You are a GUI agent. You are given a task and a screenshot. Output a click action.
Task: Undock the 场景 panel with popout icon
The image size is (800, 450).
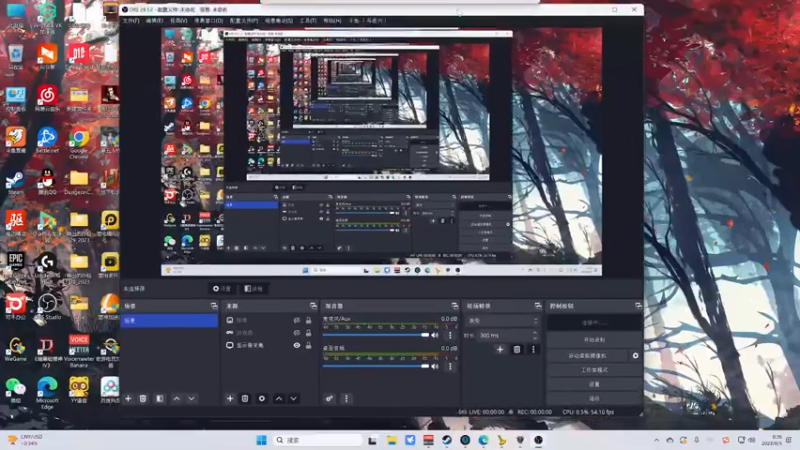tap(214, 306)
